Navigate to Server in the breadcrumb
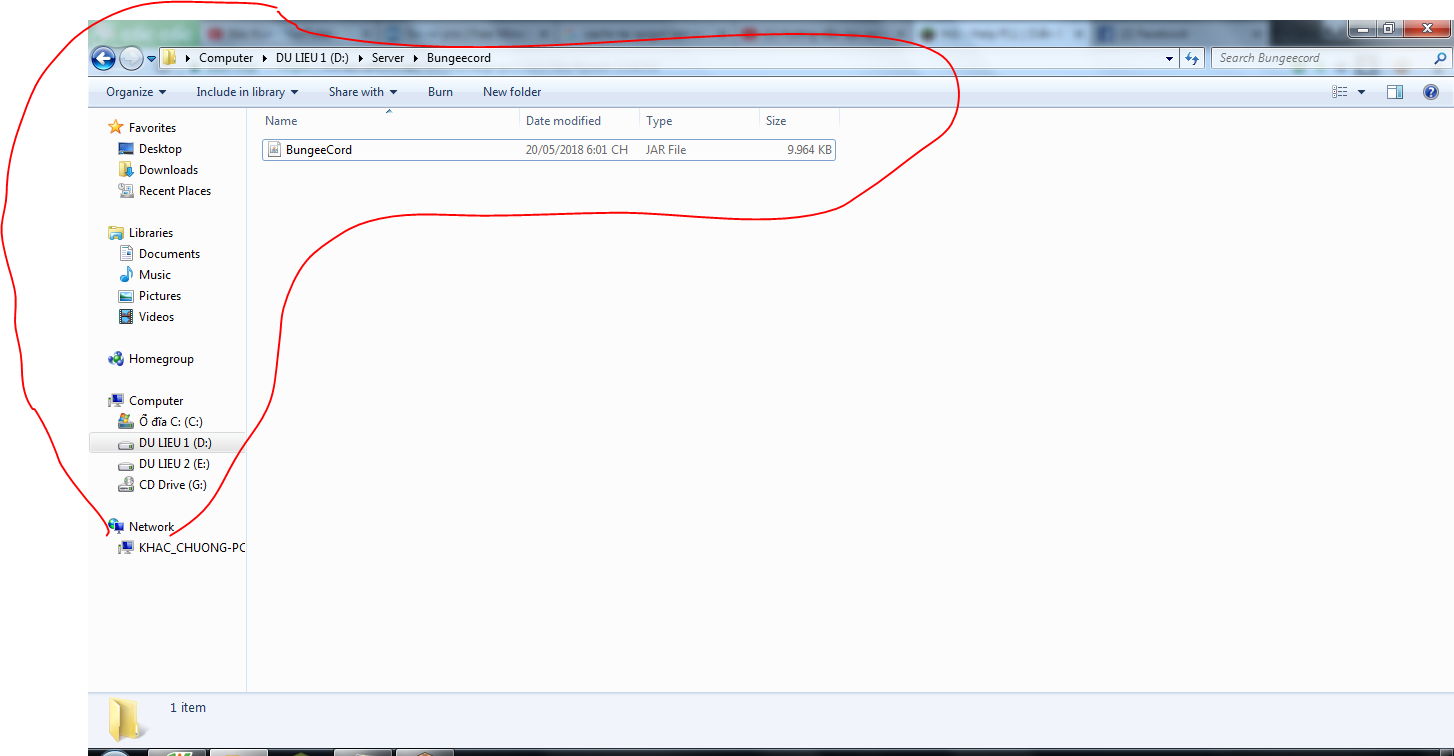This screenshot has width=1454, height=756. point(388,58)
